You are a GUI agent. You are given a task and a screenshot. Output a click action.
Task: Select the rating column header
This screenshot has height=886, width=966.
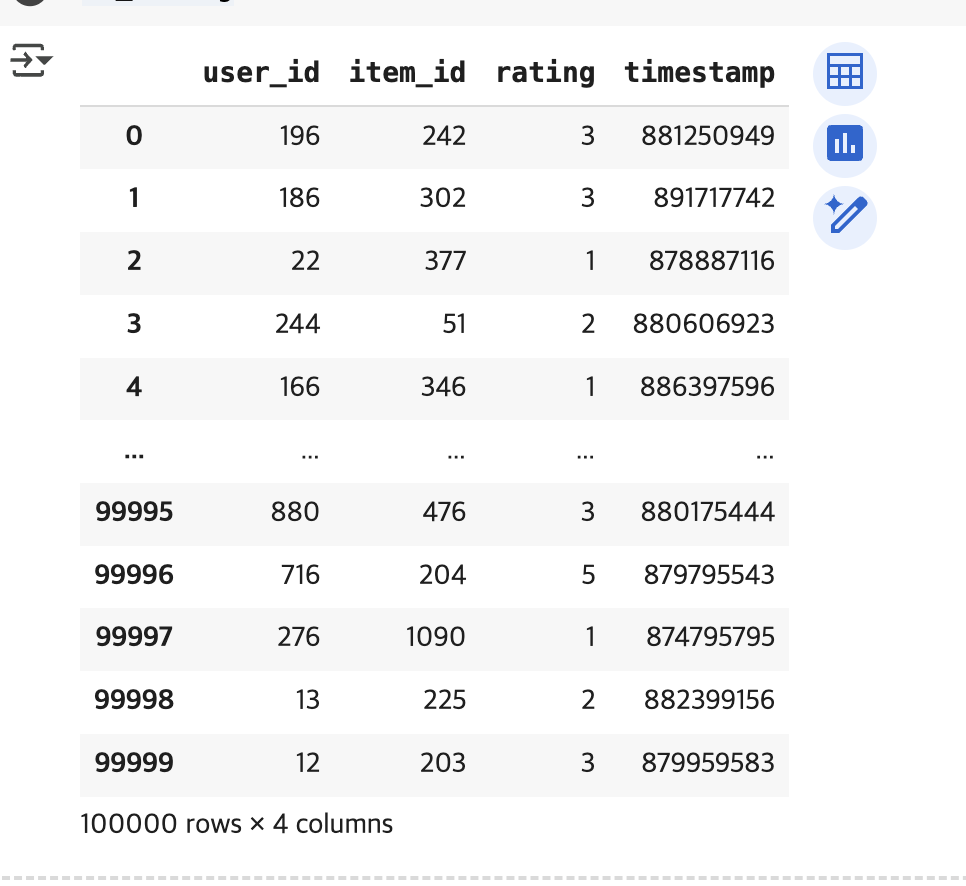click(545, 73)
